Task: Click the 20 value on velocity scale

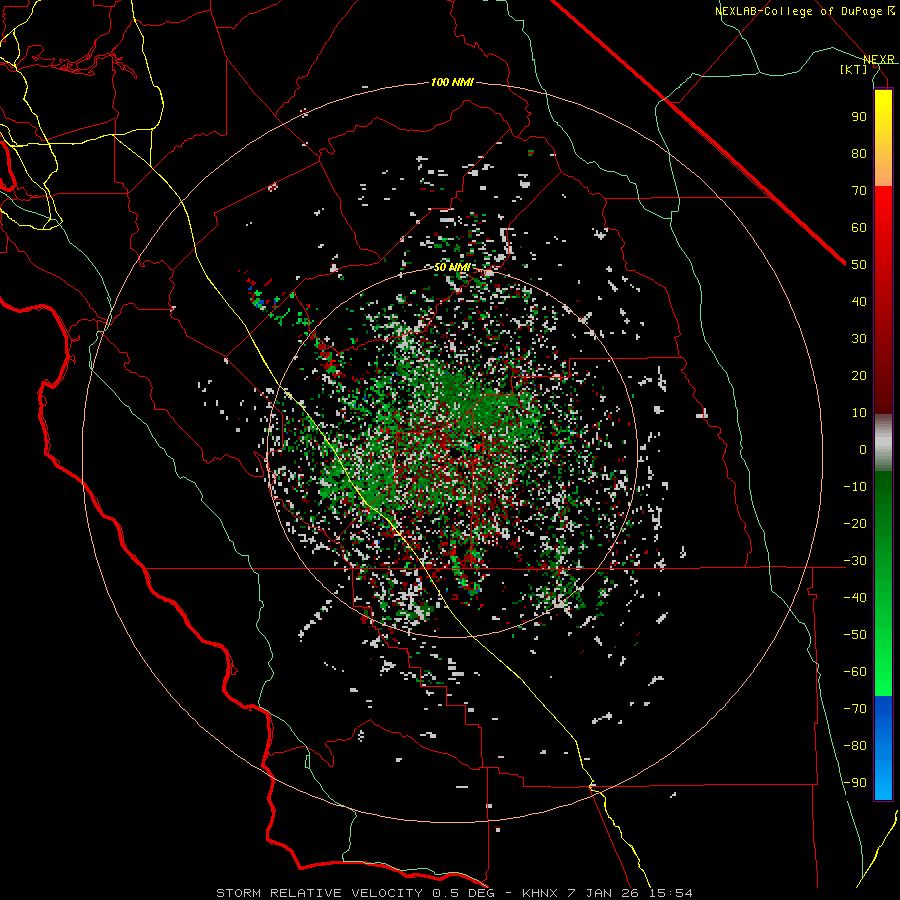Action: 859,375
